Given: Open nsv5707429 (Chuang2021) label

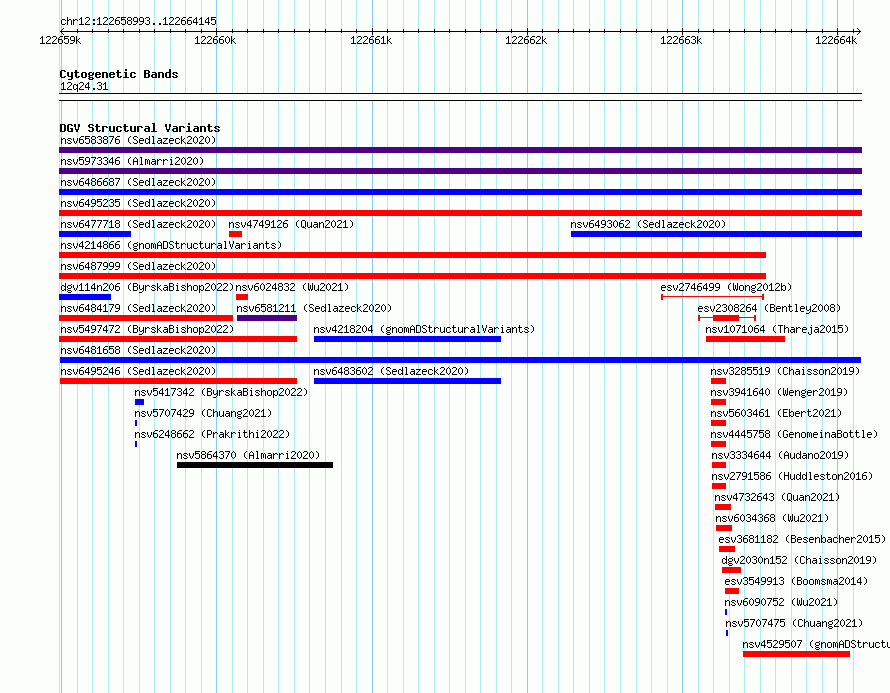Looking at the screenshot, I should [203, 413].
